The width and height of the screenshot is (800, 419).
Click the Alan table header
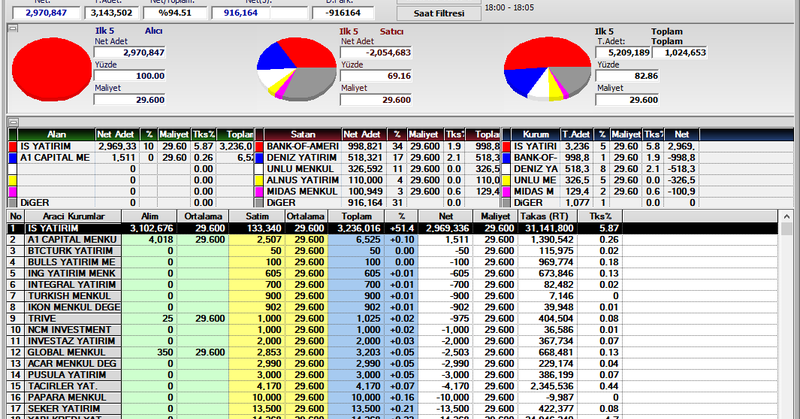(57, 133)
